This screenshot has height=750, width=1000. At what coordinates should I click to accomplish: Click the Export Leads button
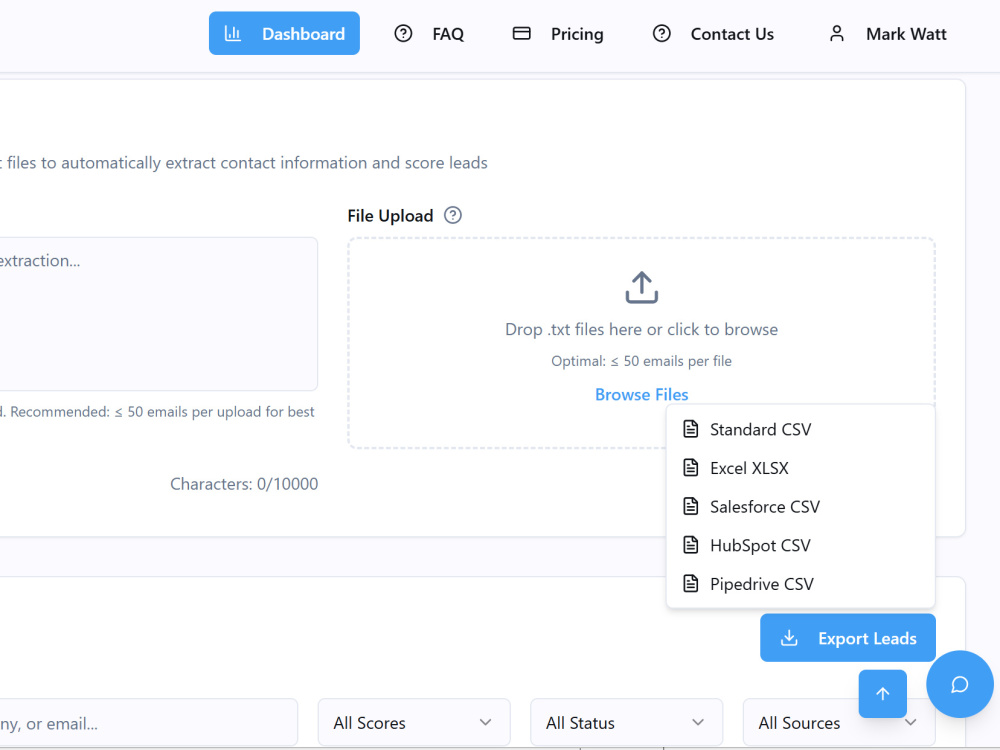coord(848,638)
